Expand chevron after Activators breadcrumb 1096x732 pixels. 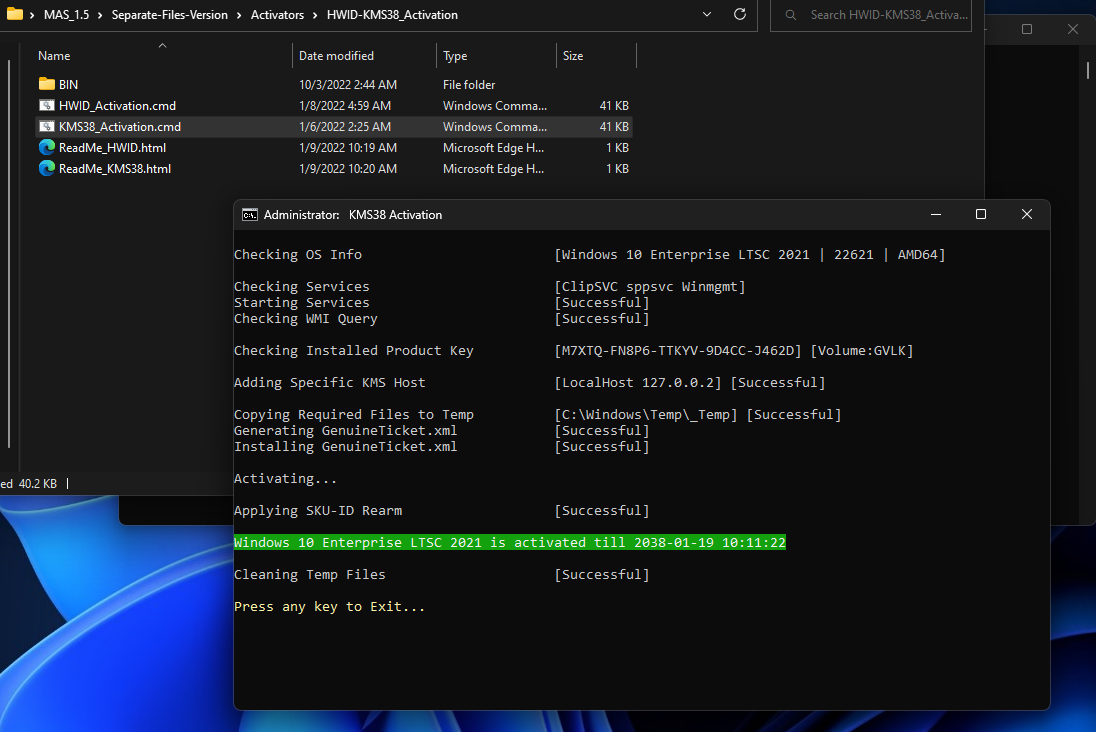tap(315, 15)
